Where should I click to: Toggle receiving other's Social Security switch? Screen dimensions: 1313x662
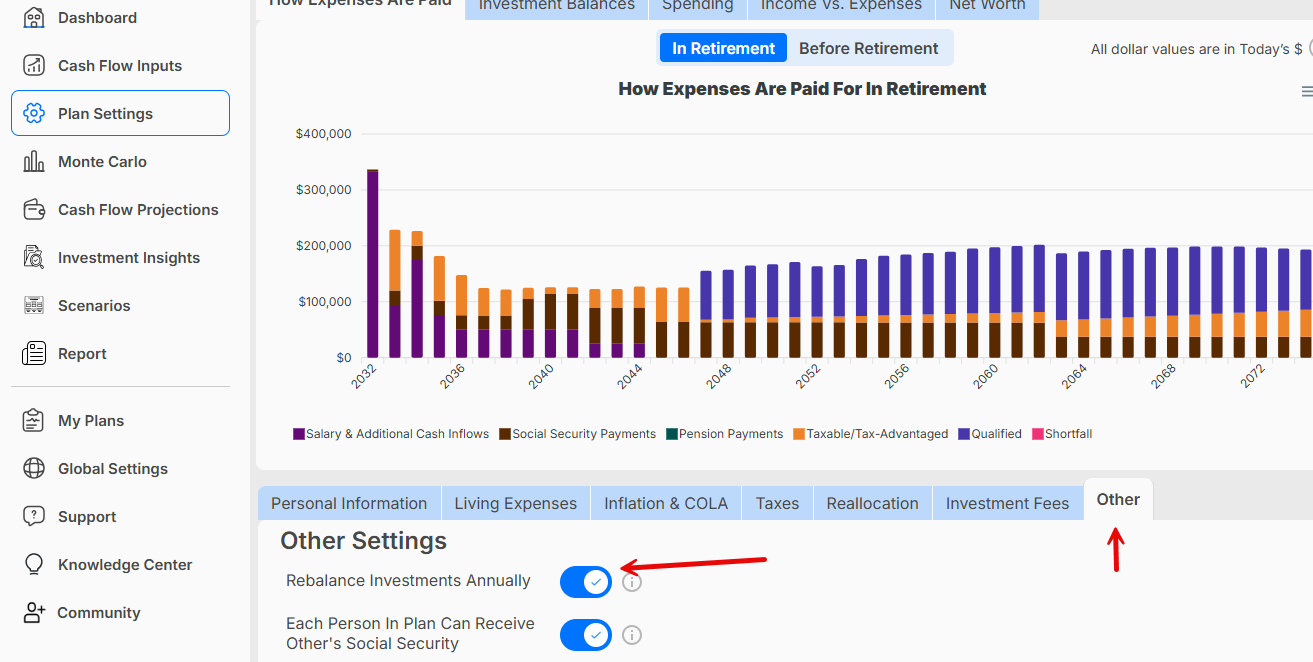[586, 635]
